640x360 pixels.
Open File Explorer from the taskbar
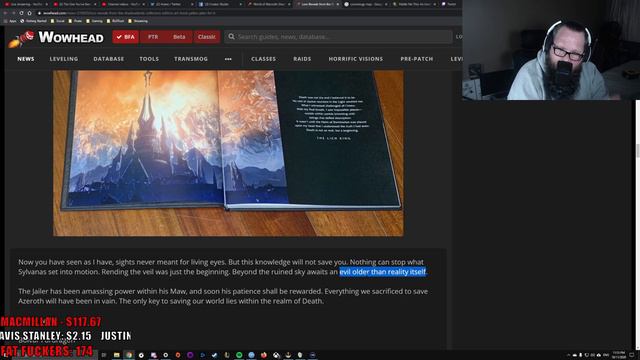(117, 355)
